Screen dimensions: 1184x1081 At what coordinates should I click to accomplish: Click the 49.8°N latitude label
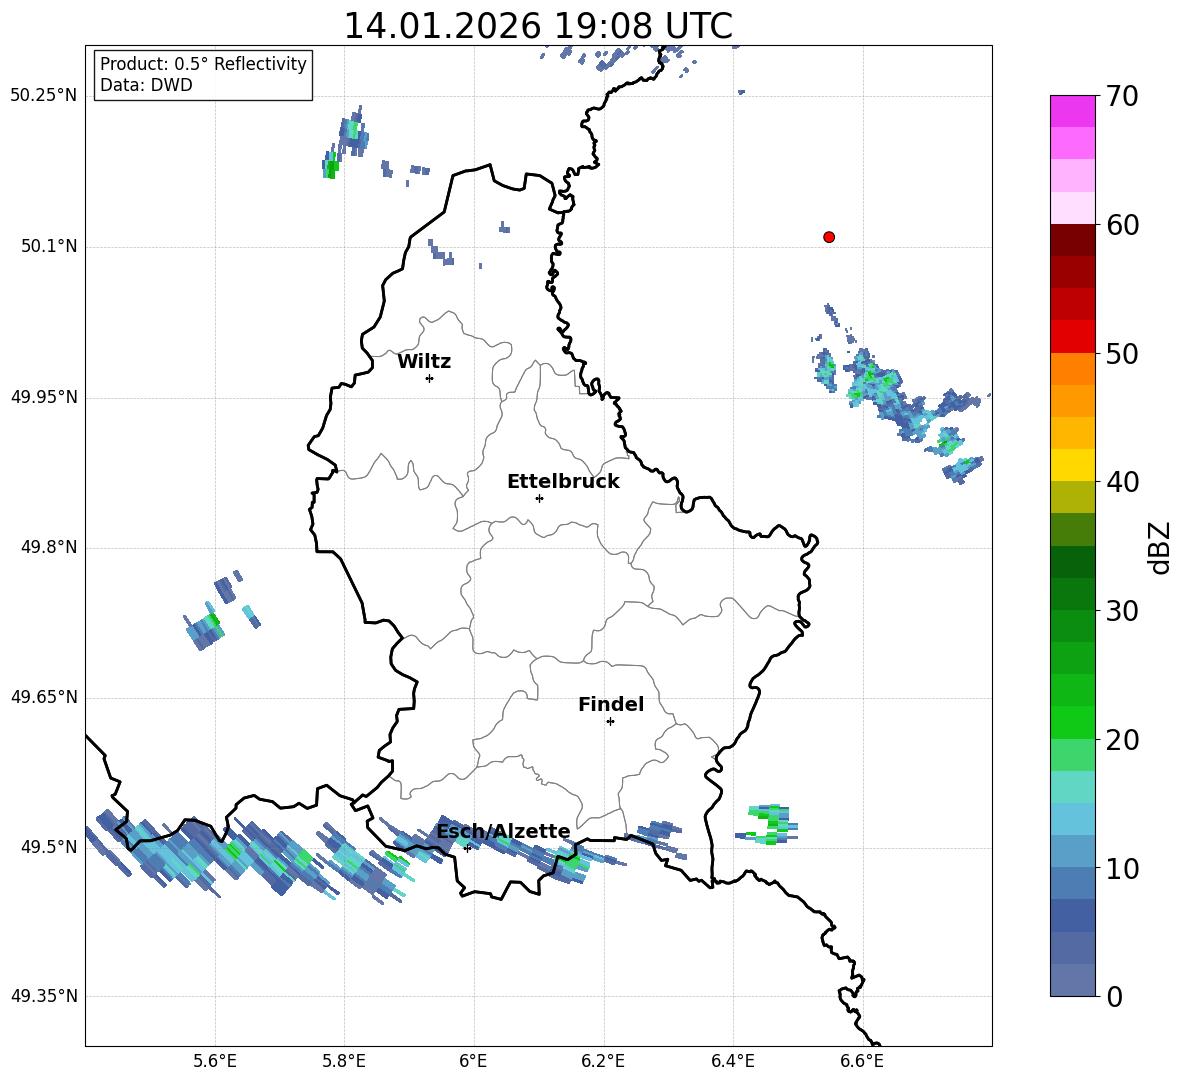[48, 547]
